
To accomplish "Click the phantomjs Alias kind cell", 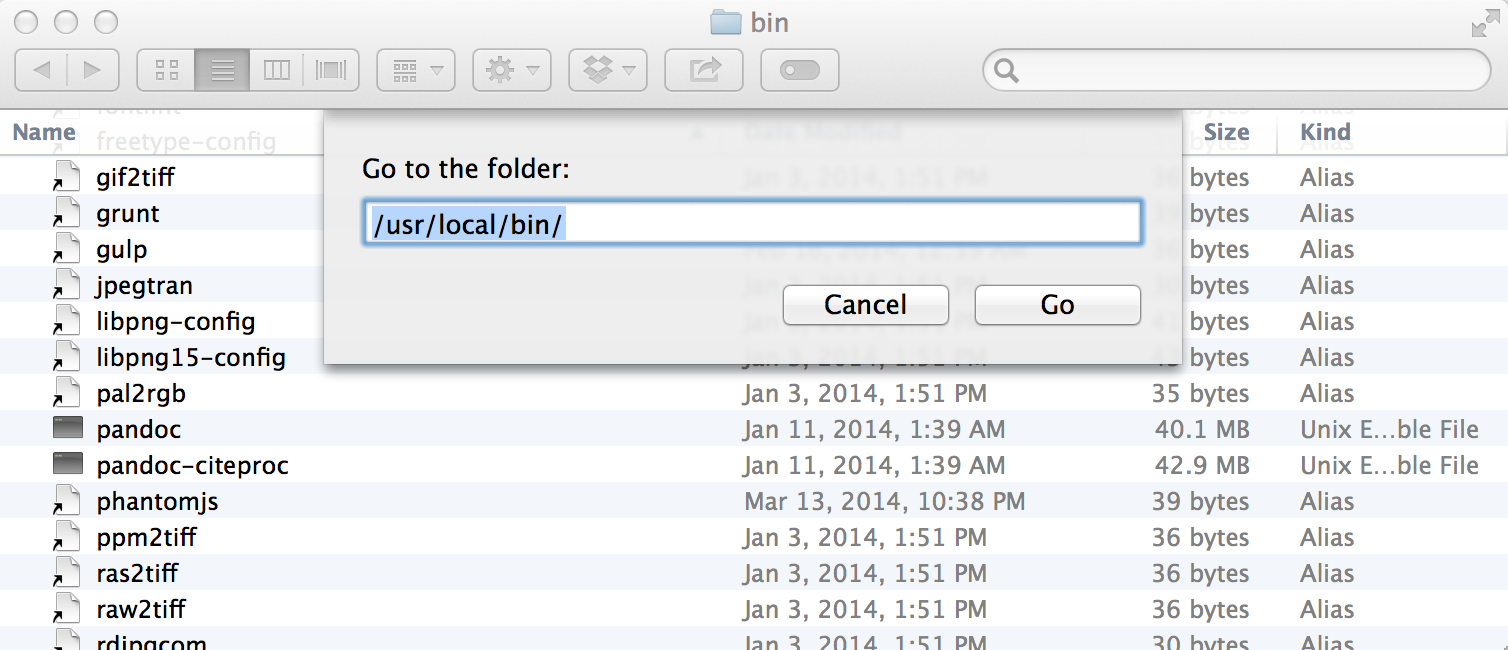I will (1327, 502).
